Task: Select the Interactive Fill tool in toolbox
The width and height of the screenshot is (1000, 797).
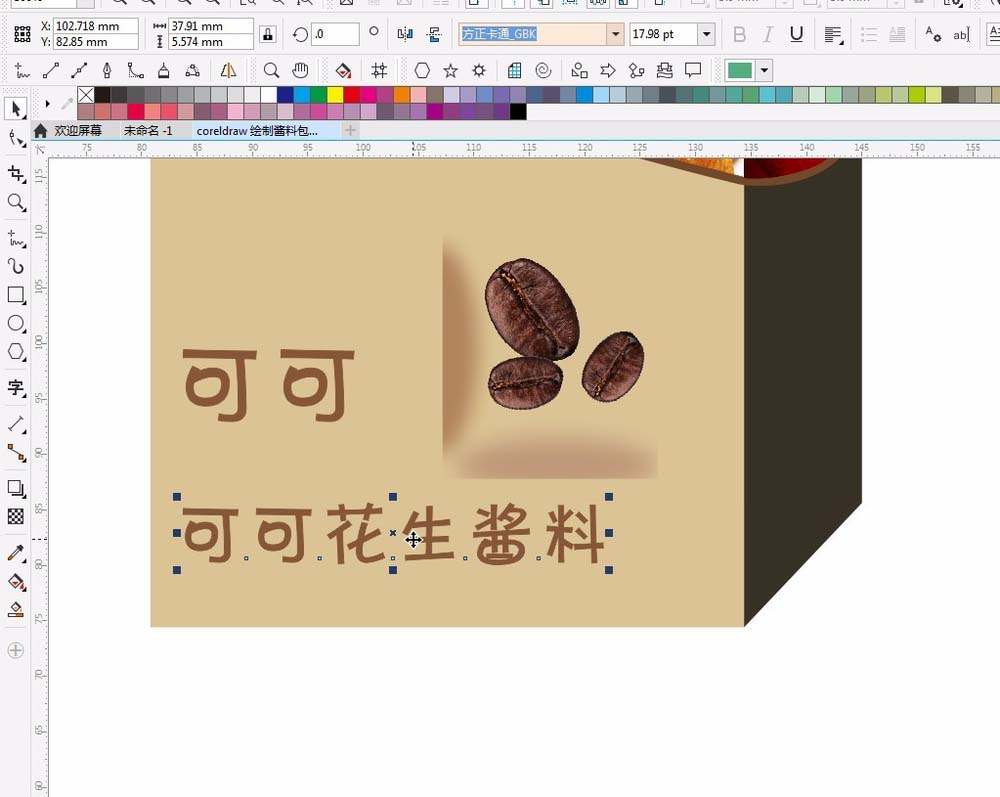Action: (x=16, y=581)
